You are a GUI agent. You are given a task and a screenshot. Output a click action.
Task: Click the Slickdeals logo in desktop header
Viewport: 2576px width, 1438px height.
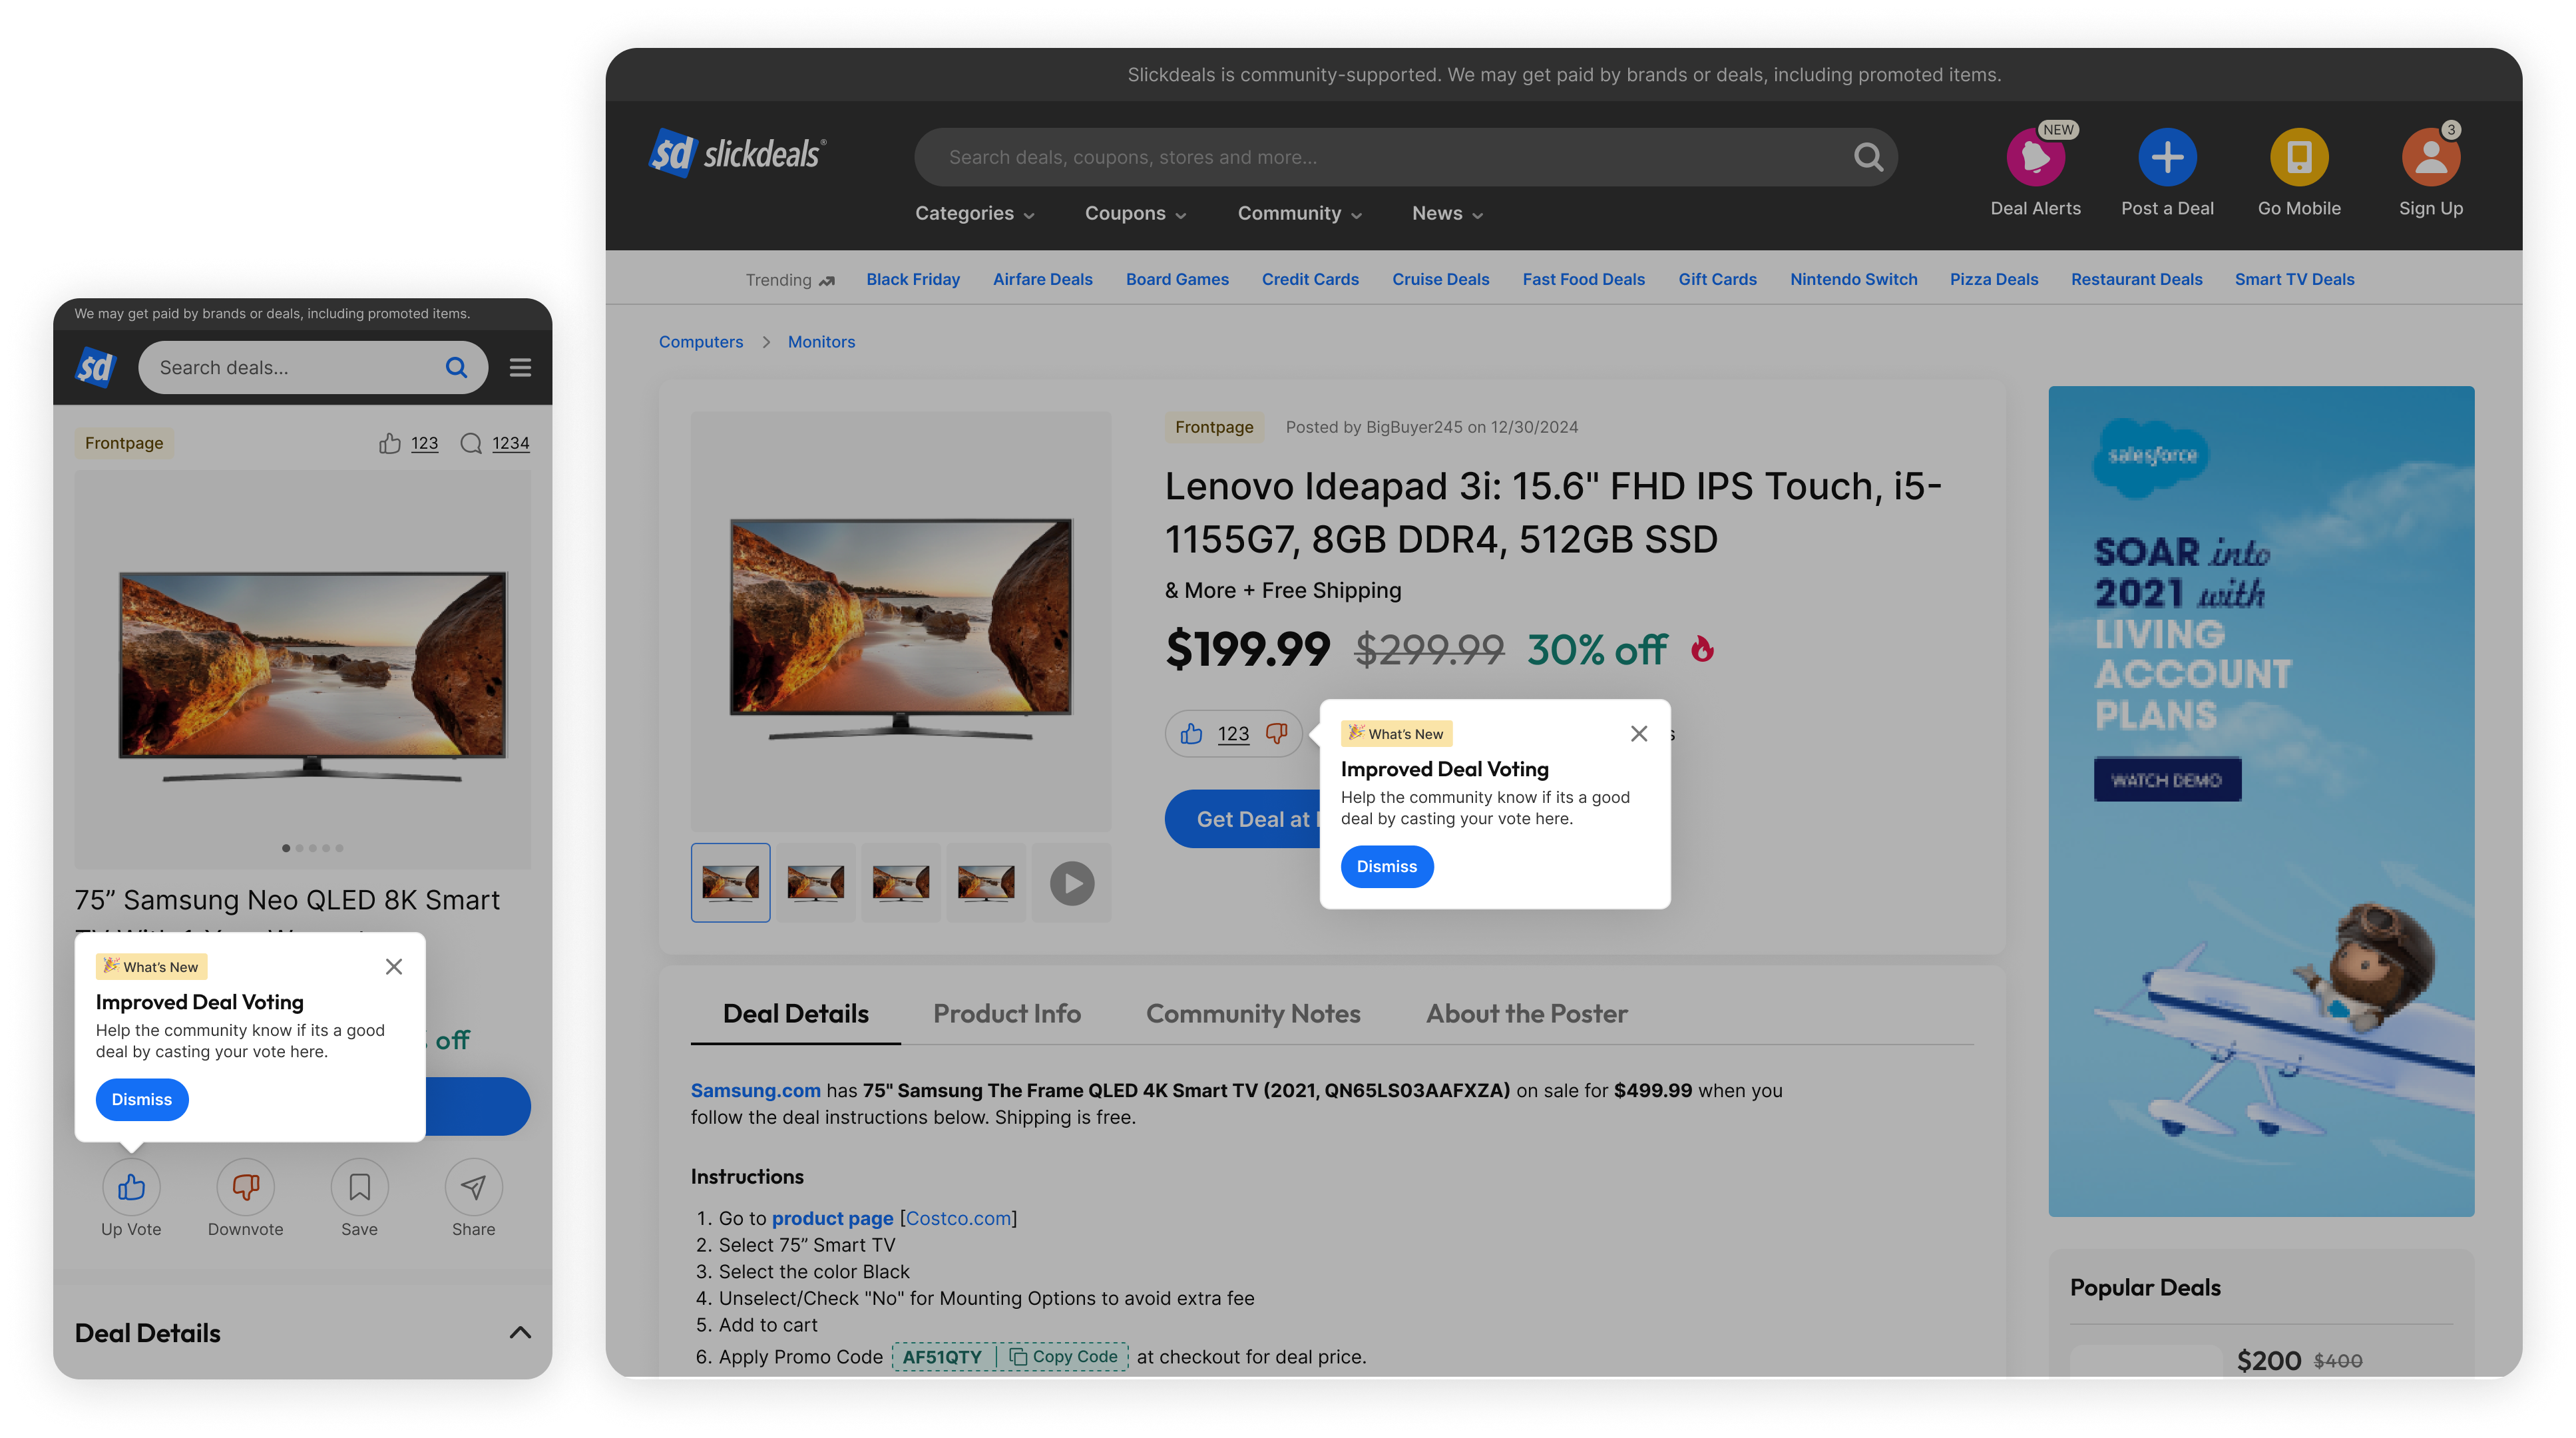(x=737, y=153)
